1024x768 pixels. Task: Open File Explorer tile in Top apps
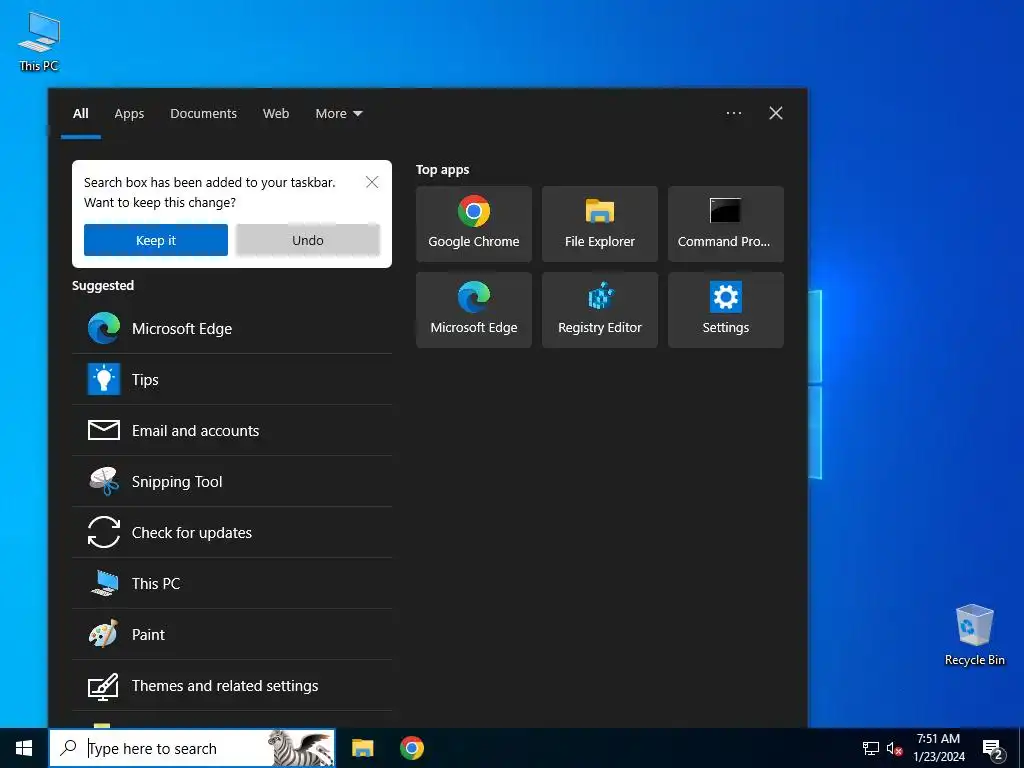coord(600,224)
